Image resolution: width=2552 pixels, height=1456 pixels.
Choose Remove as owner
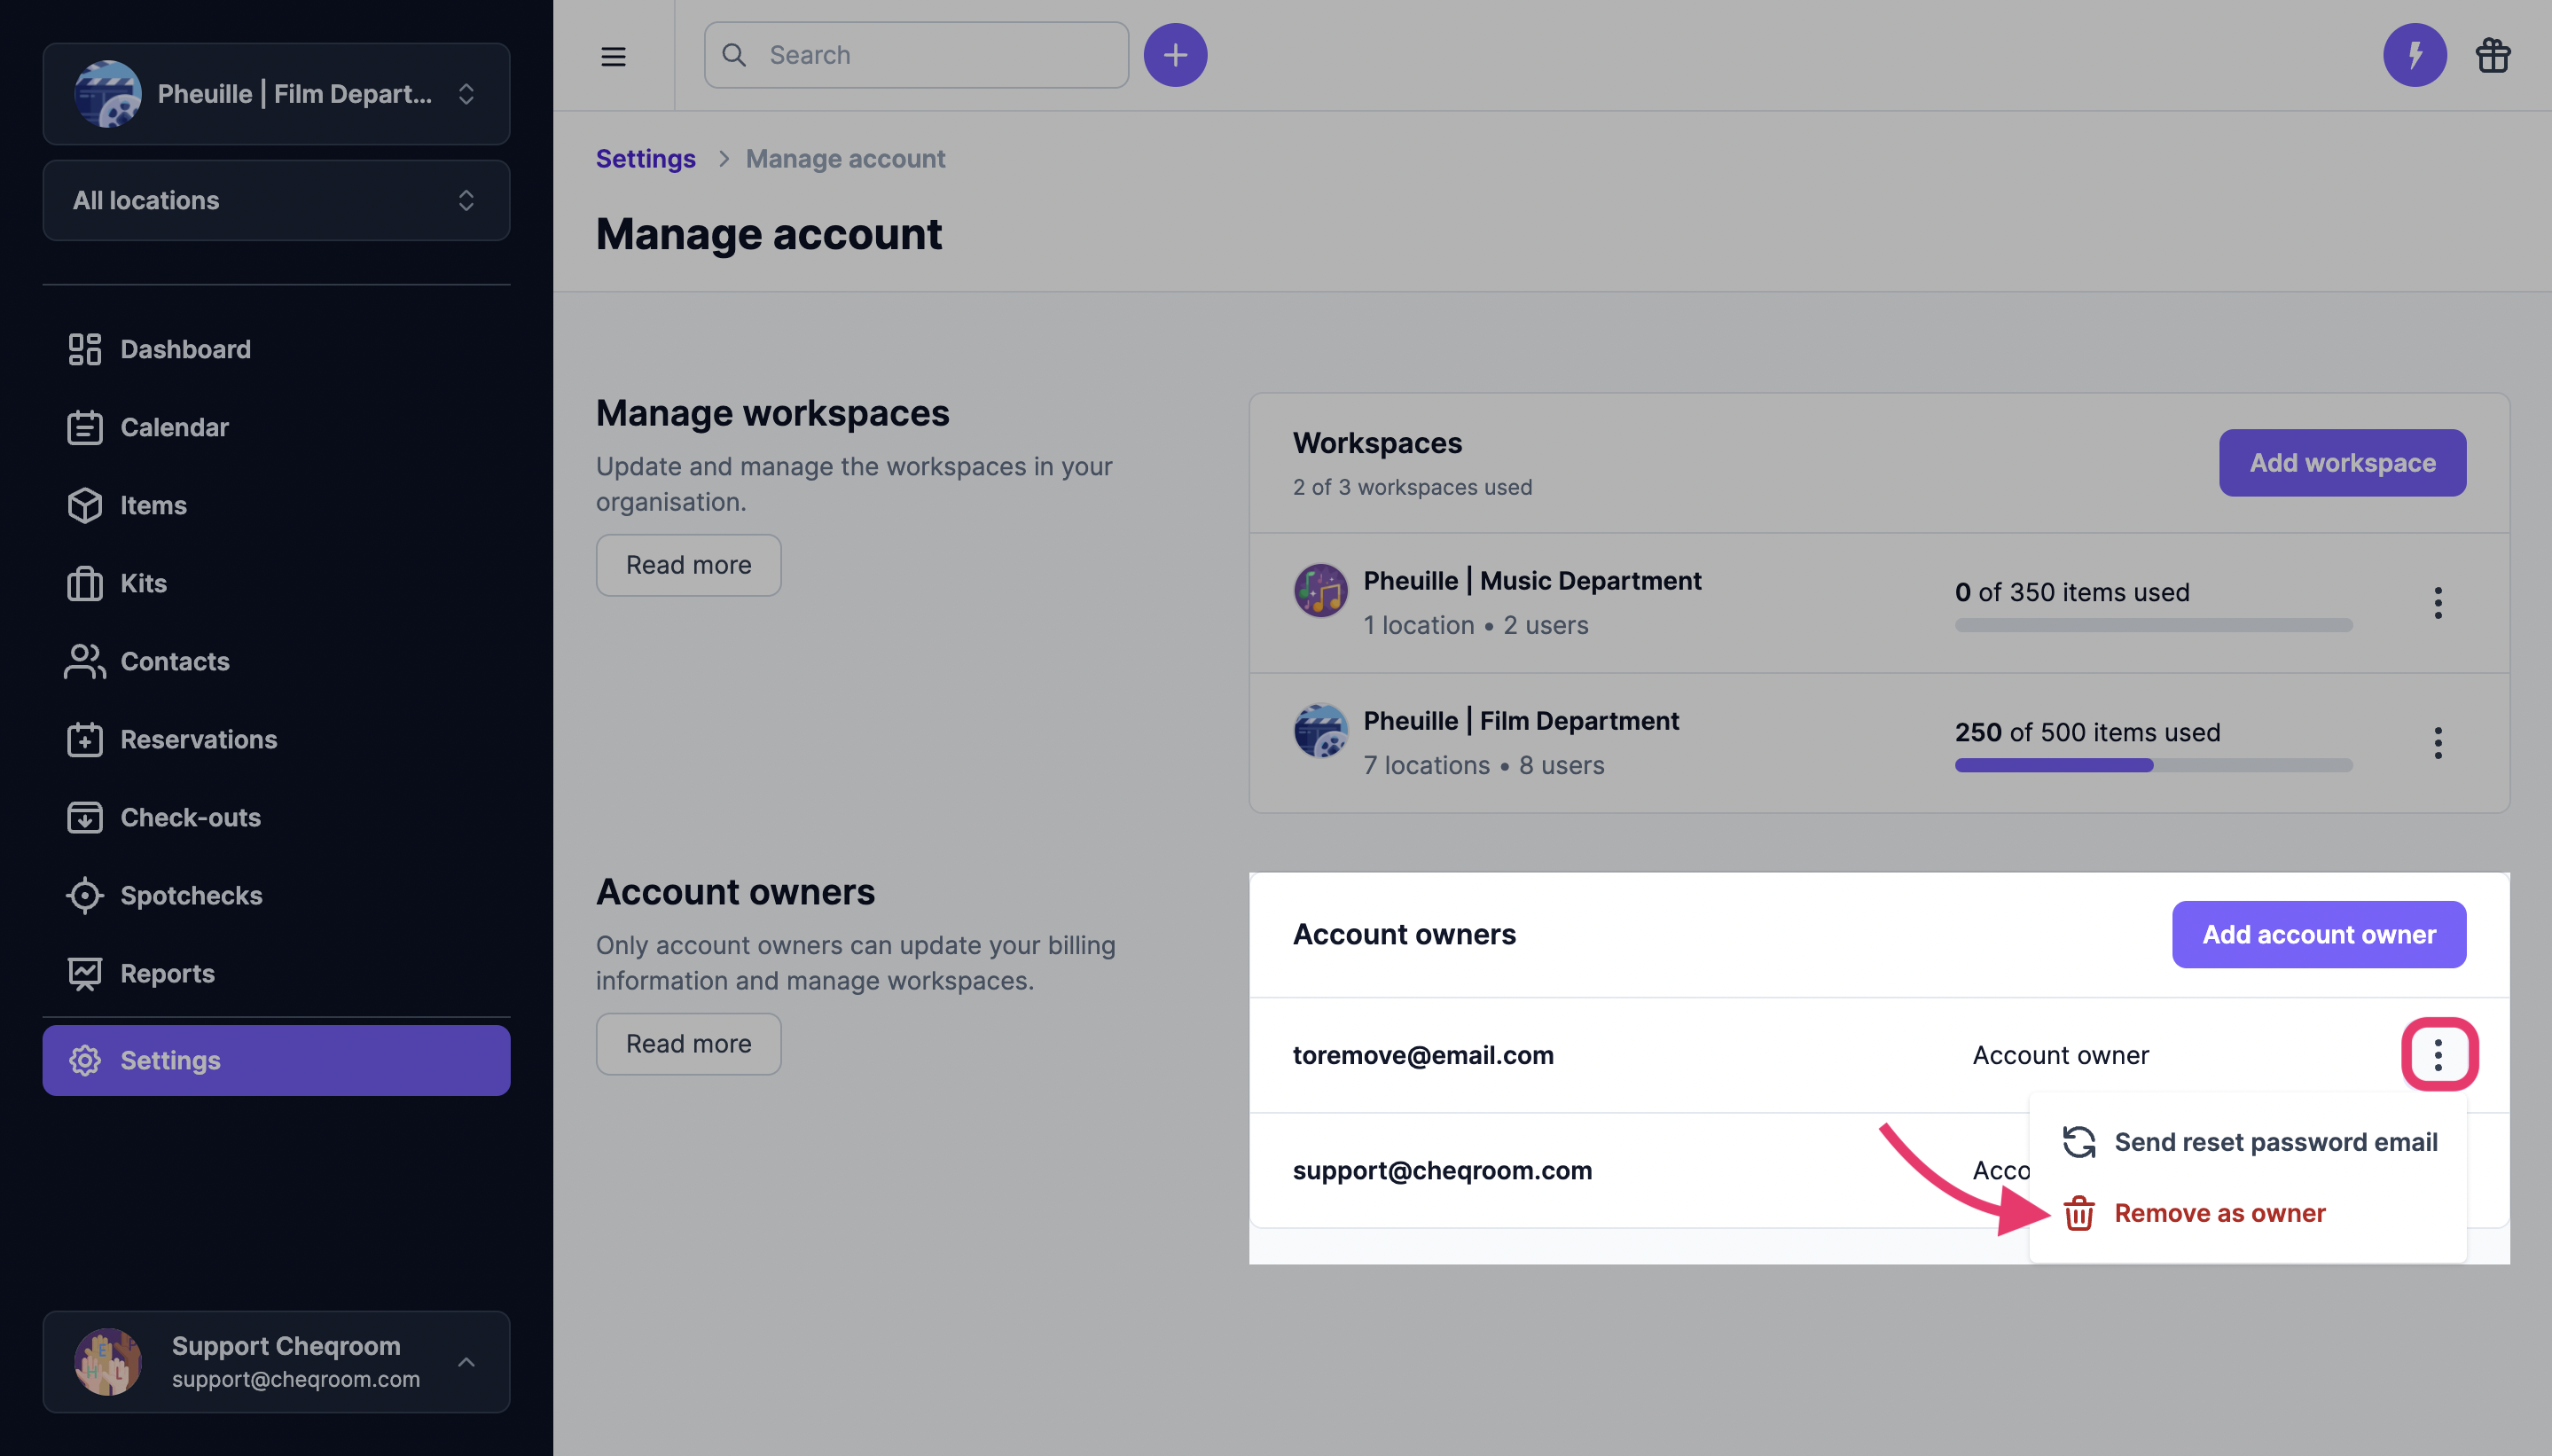(x=2249, y=1213)
